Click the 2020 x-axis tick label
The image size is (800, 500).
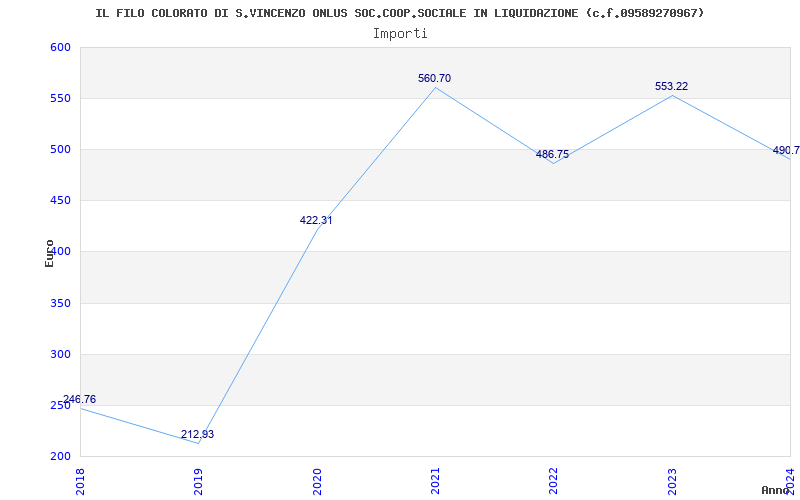coord(317,481)
